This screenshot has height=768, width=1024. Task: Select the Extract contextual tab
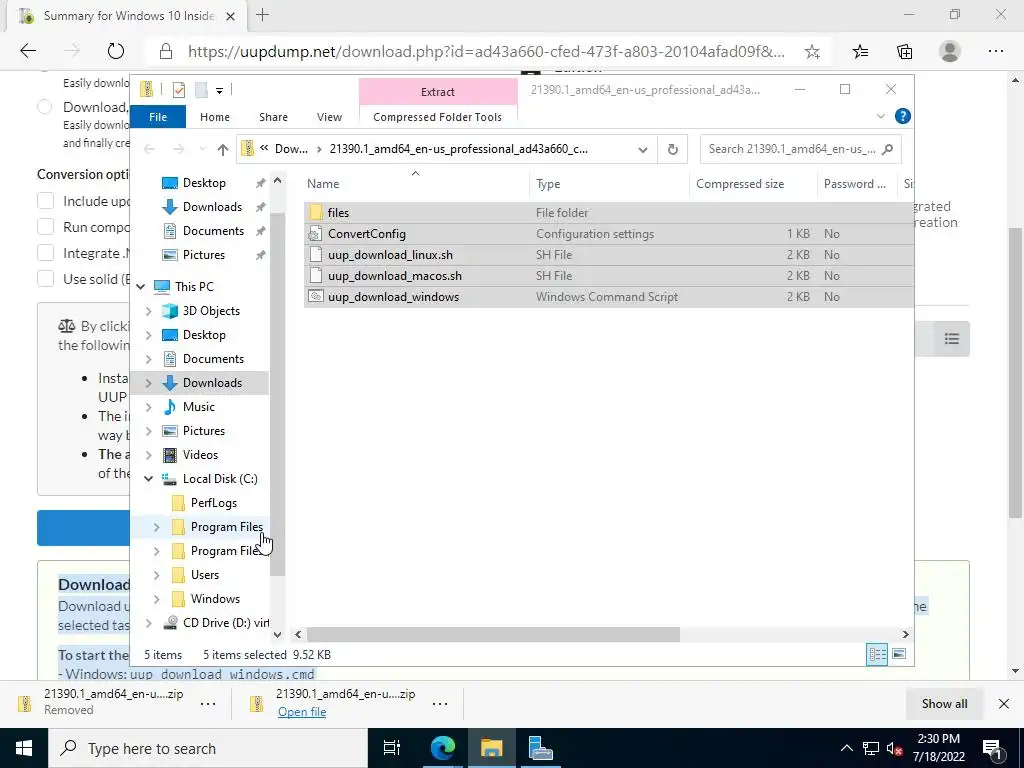pyautogui.click(x=438, y=92)
